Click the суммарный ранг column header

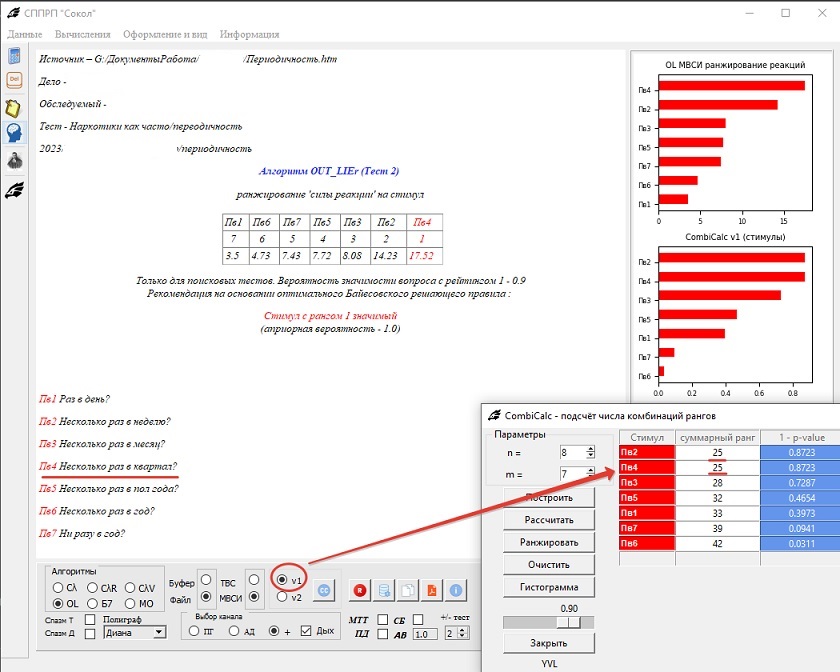pyautogui.click(x=718, y=437)
